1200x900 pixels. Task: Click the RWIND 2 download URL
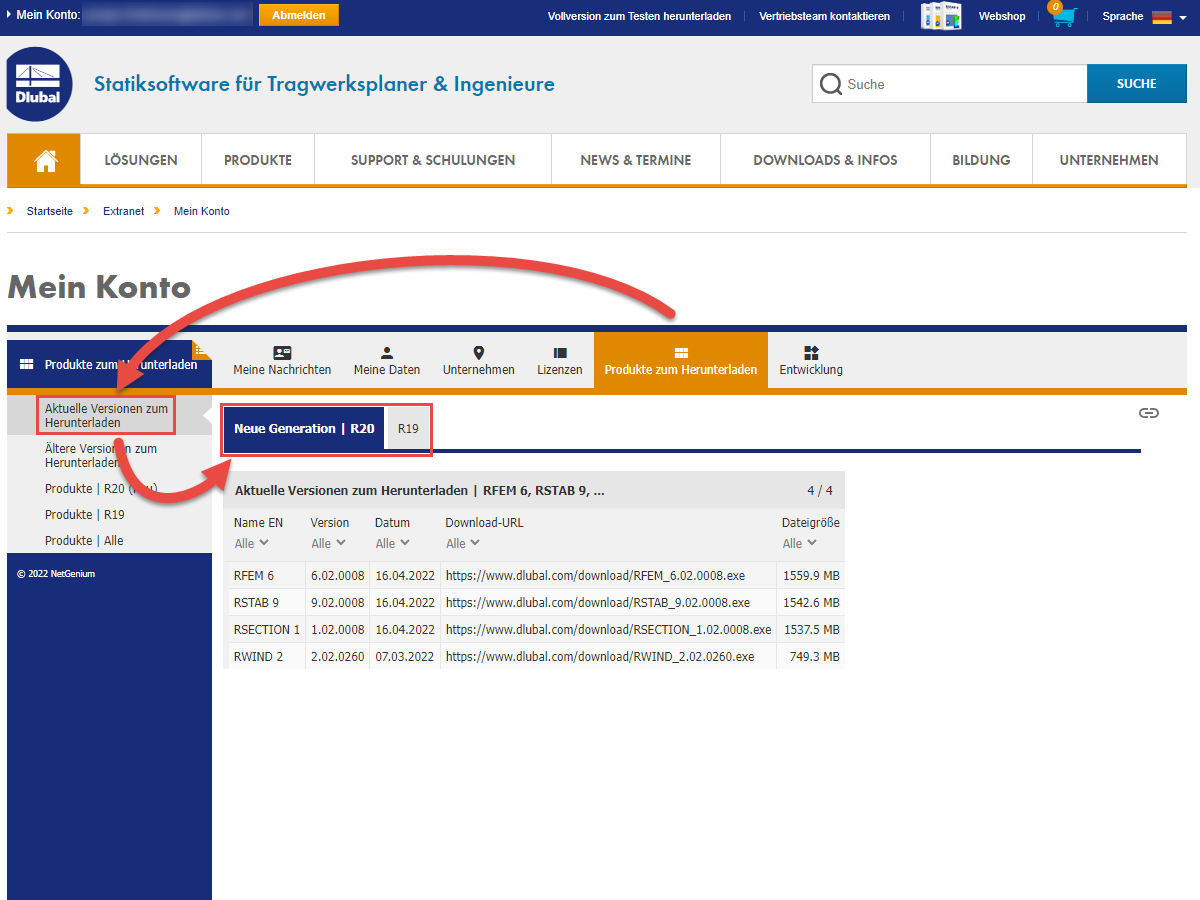point(600,656)
